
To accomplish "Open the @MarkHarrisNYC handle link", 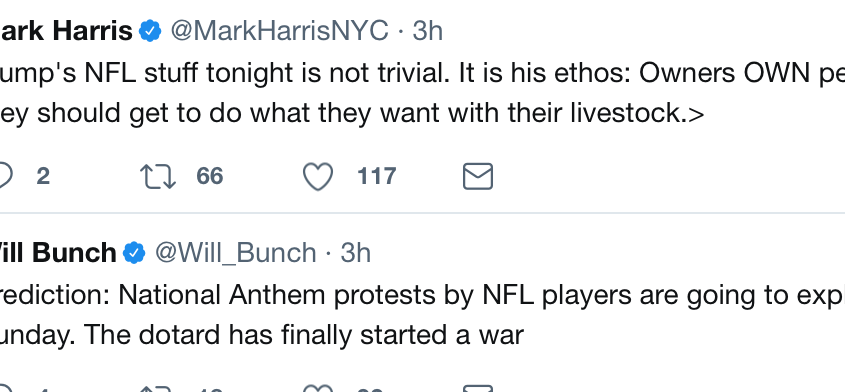I will [x=279, y=31].
